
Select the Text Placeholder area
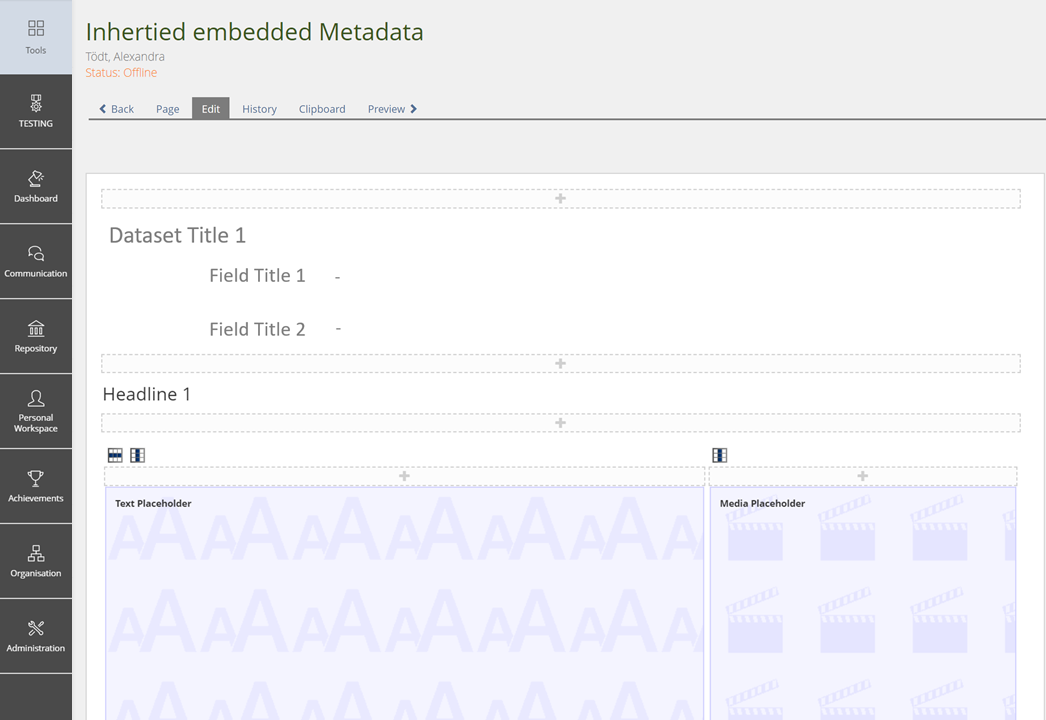point(404,600)
